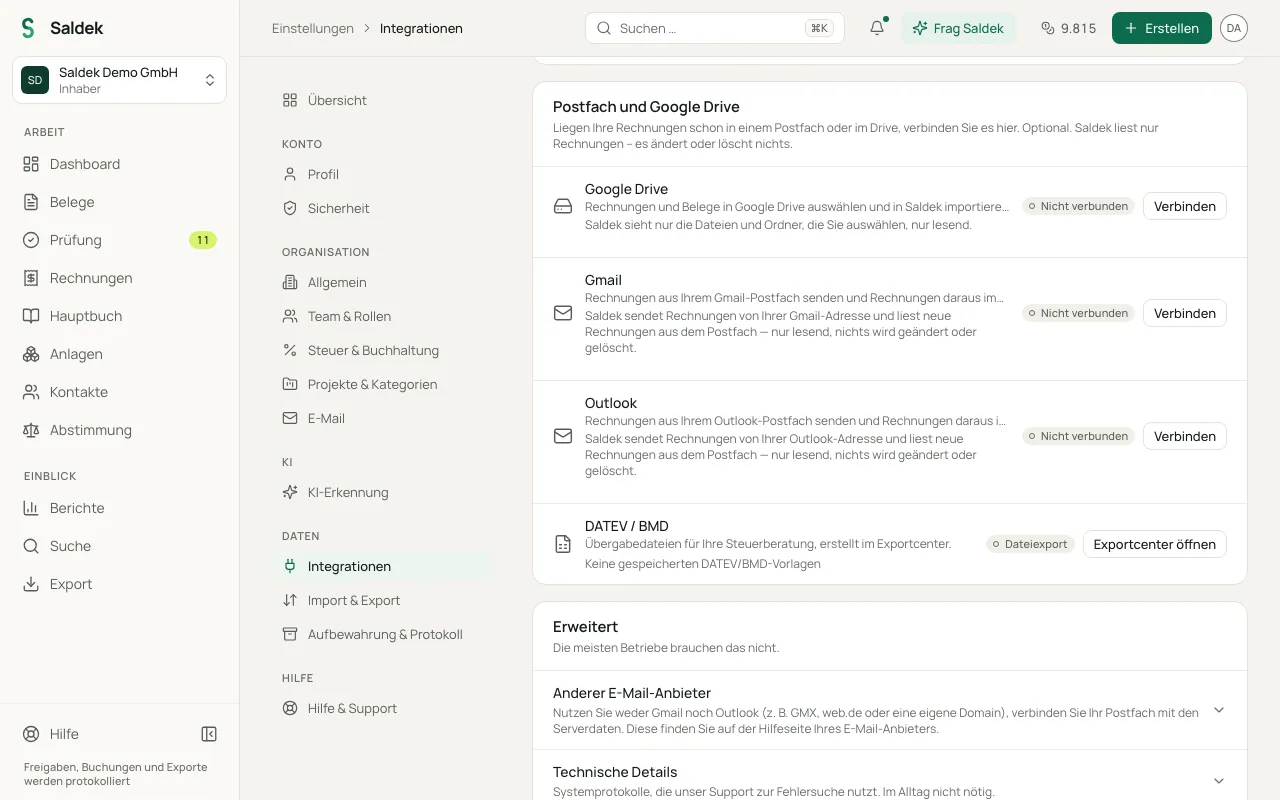Open Abstimmung in sidebar
The width and height of the screenshot is (1280, 800).
coord(120,430)
